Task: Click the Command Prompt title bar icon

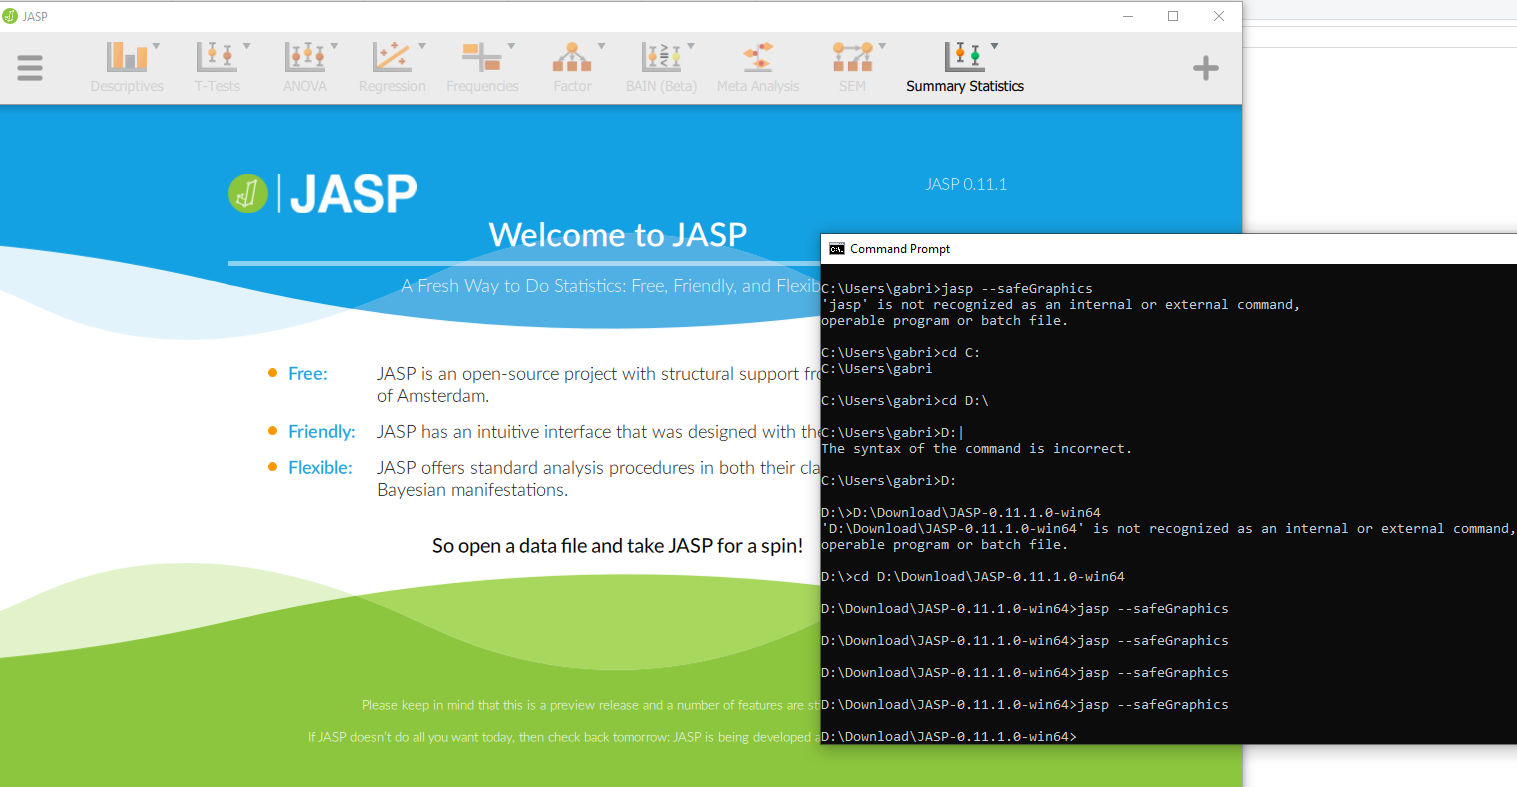Action: pyautogui.click(x=837, y=249)
